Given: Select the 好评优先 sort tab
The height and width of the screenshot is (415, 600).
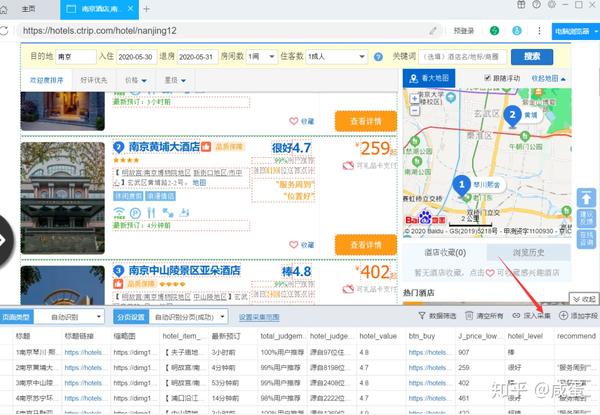Looking at the screenshot, I should point(94,80).
